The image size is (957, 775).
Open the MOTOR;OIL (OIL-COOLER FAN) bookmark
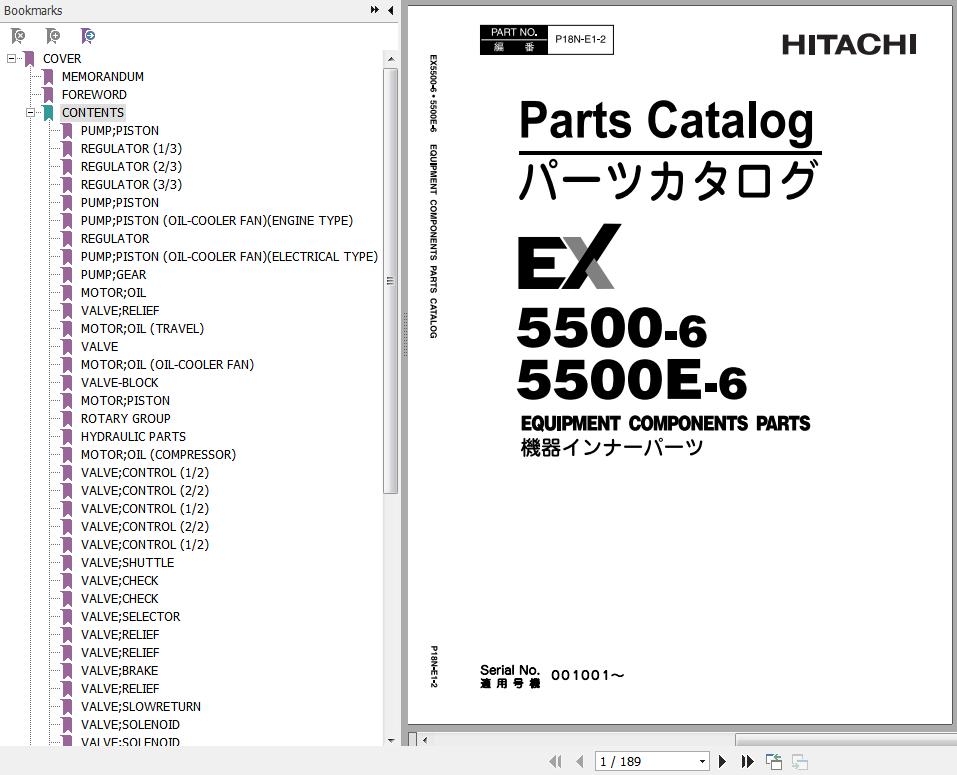[x=167, y=364]
